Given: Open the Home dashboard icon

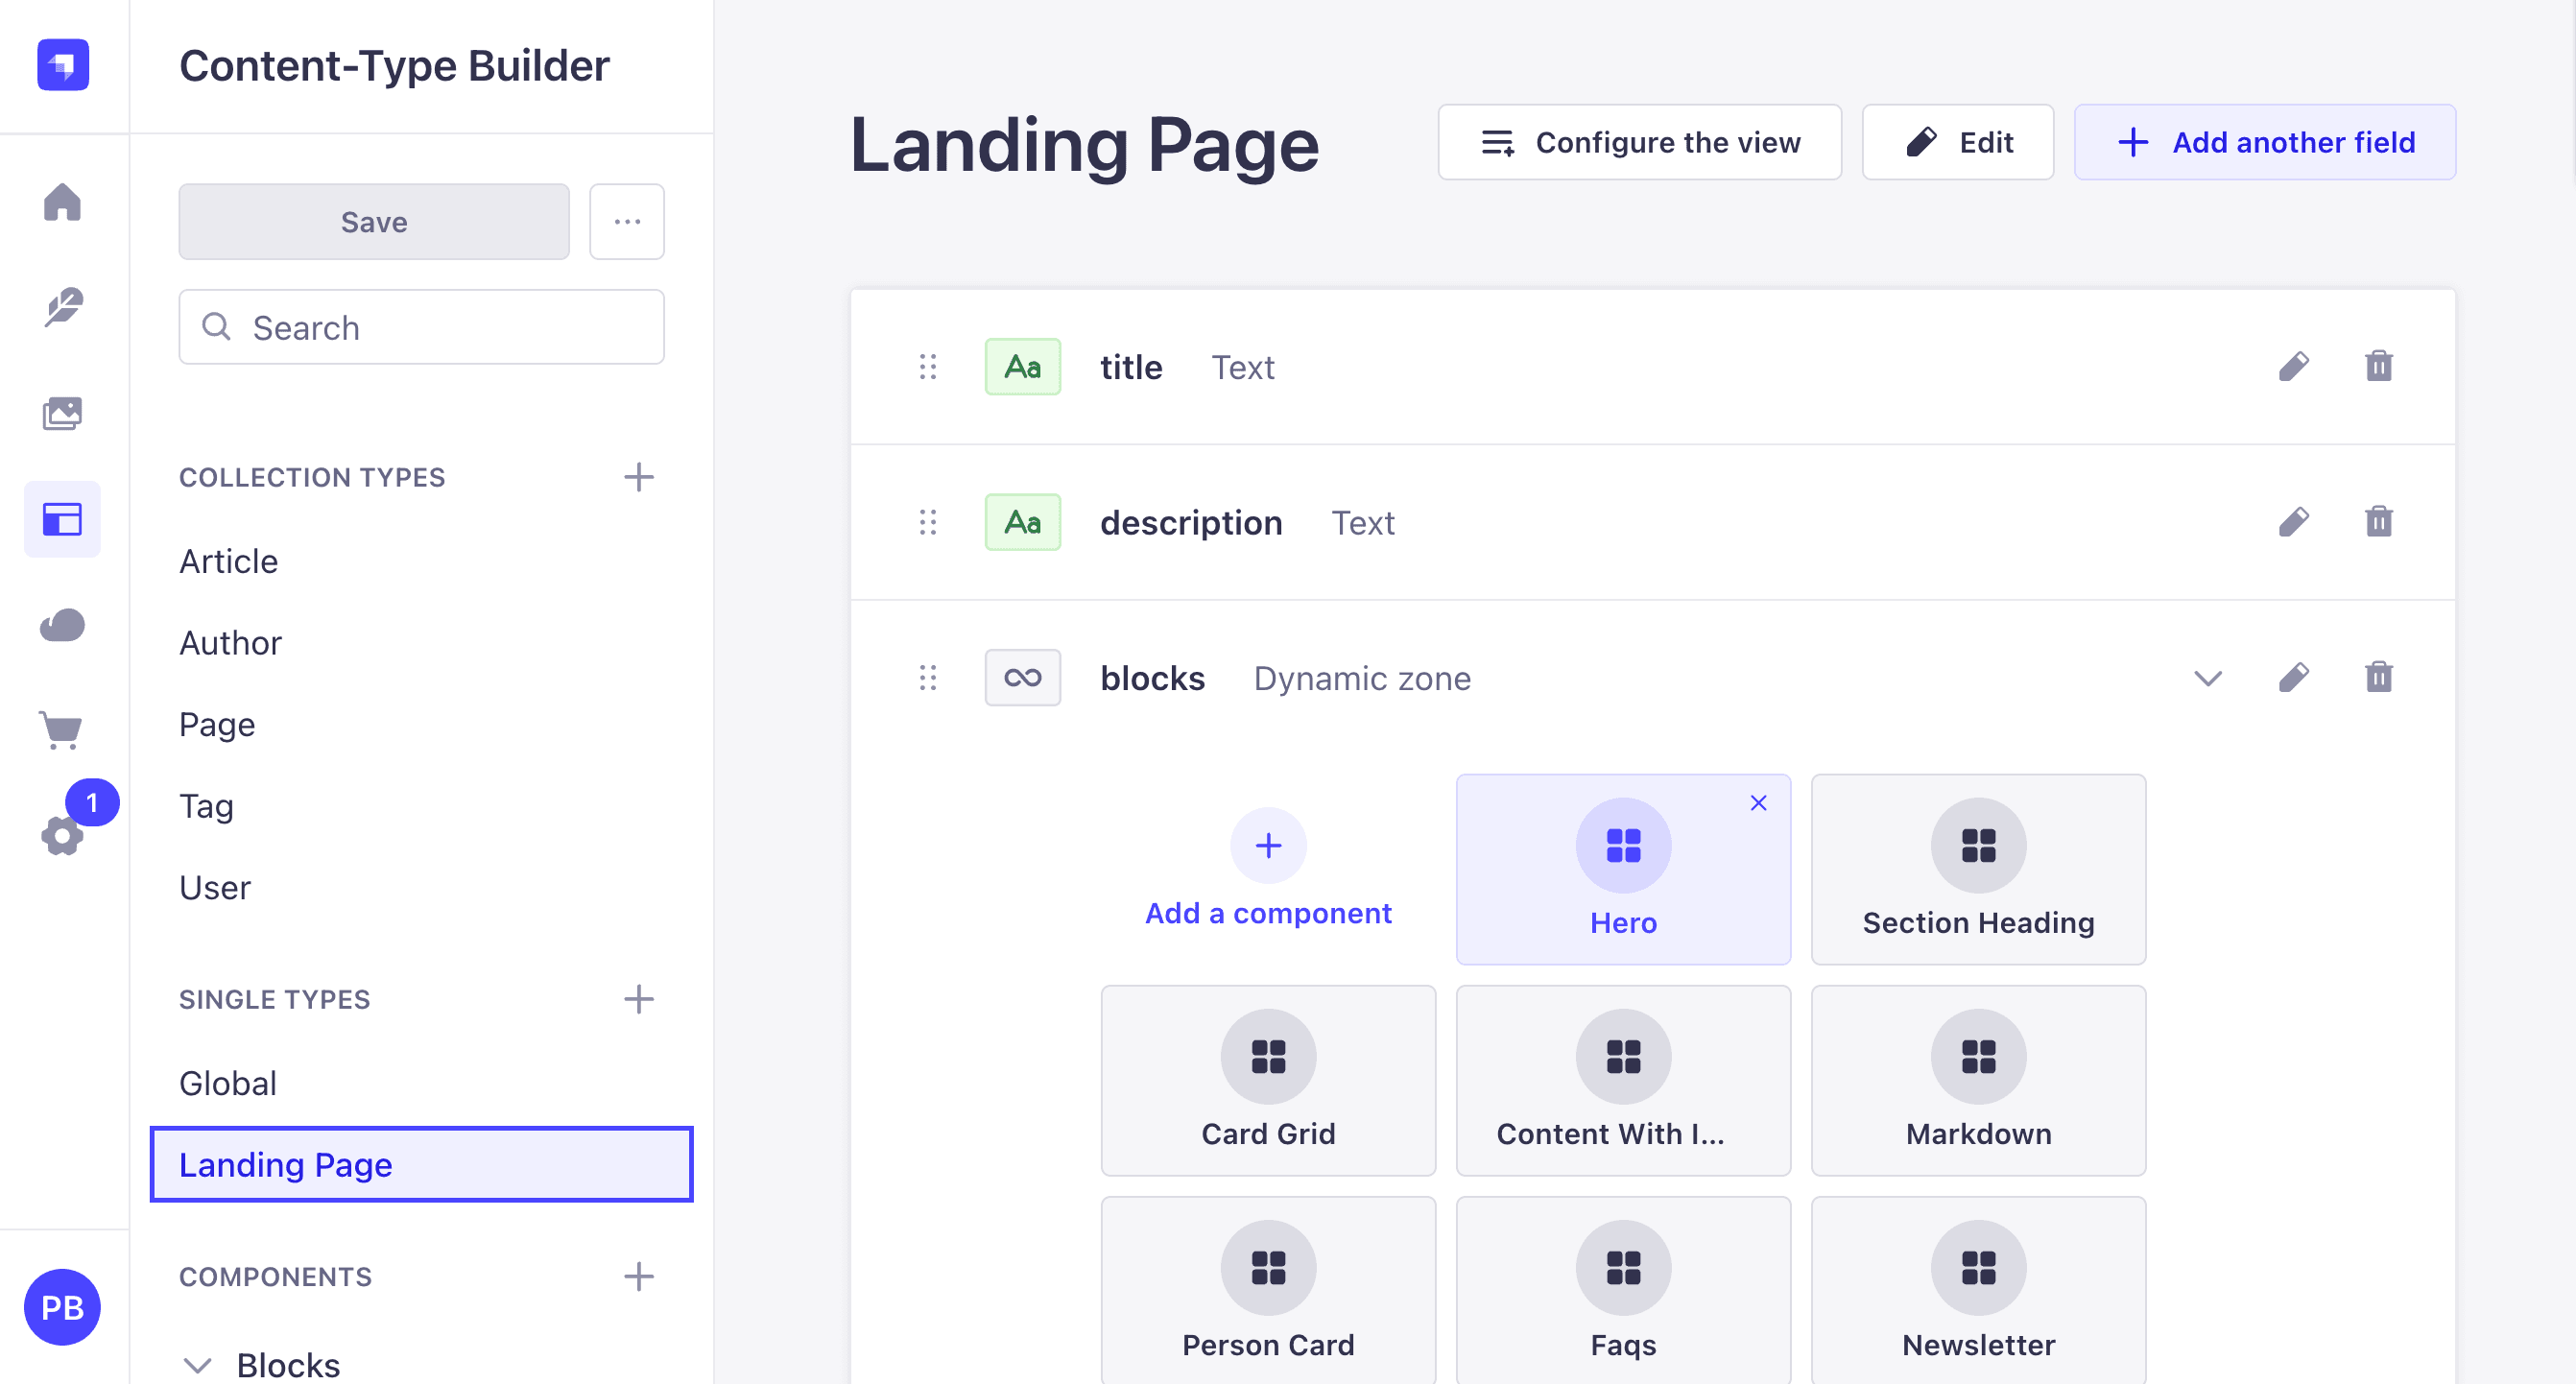Looking at the screenshot, I should [x=62, y=202].
